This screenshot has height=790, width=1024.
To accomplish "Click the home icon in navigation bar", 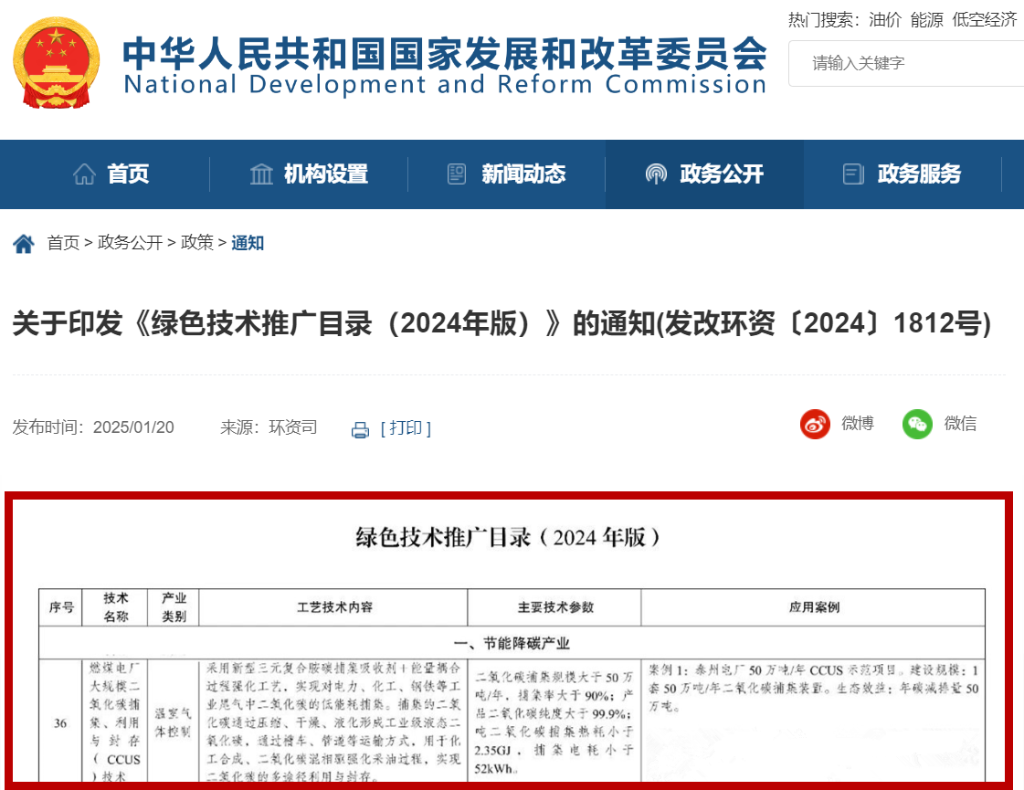I will point(84,174).
